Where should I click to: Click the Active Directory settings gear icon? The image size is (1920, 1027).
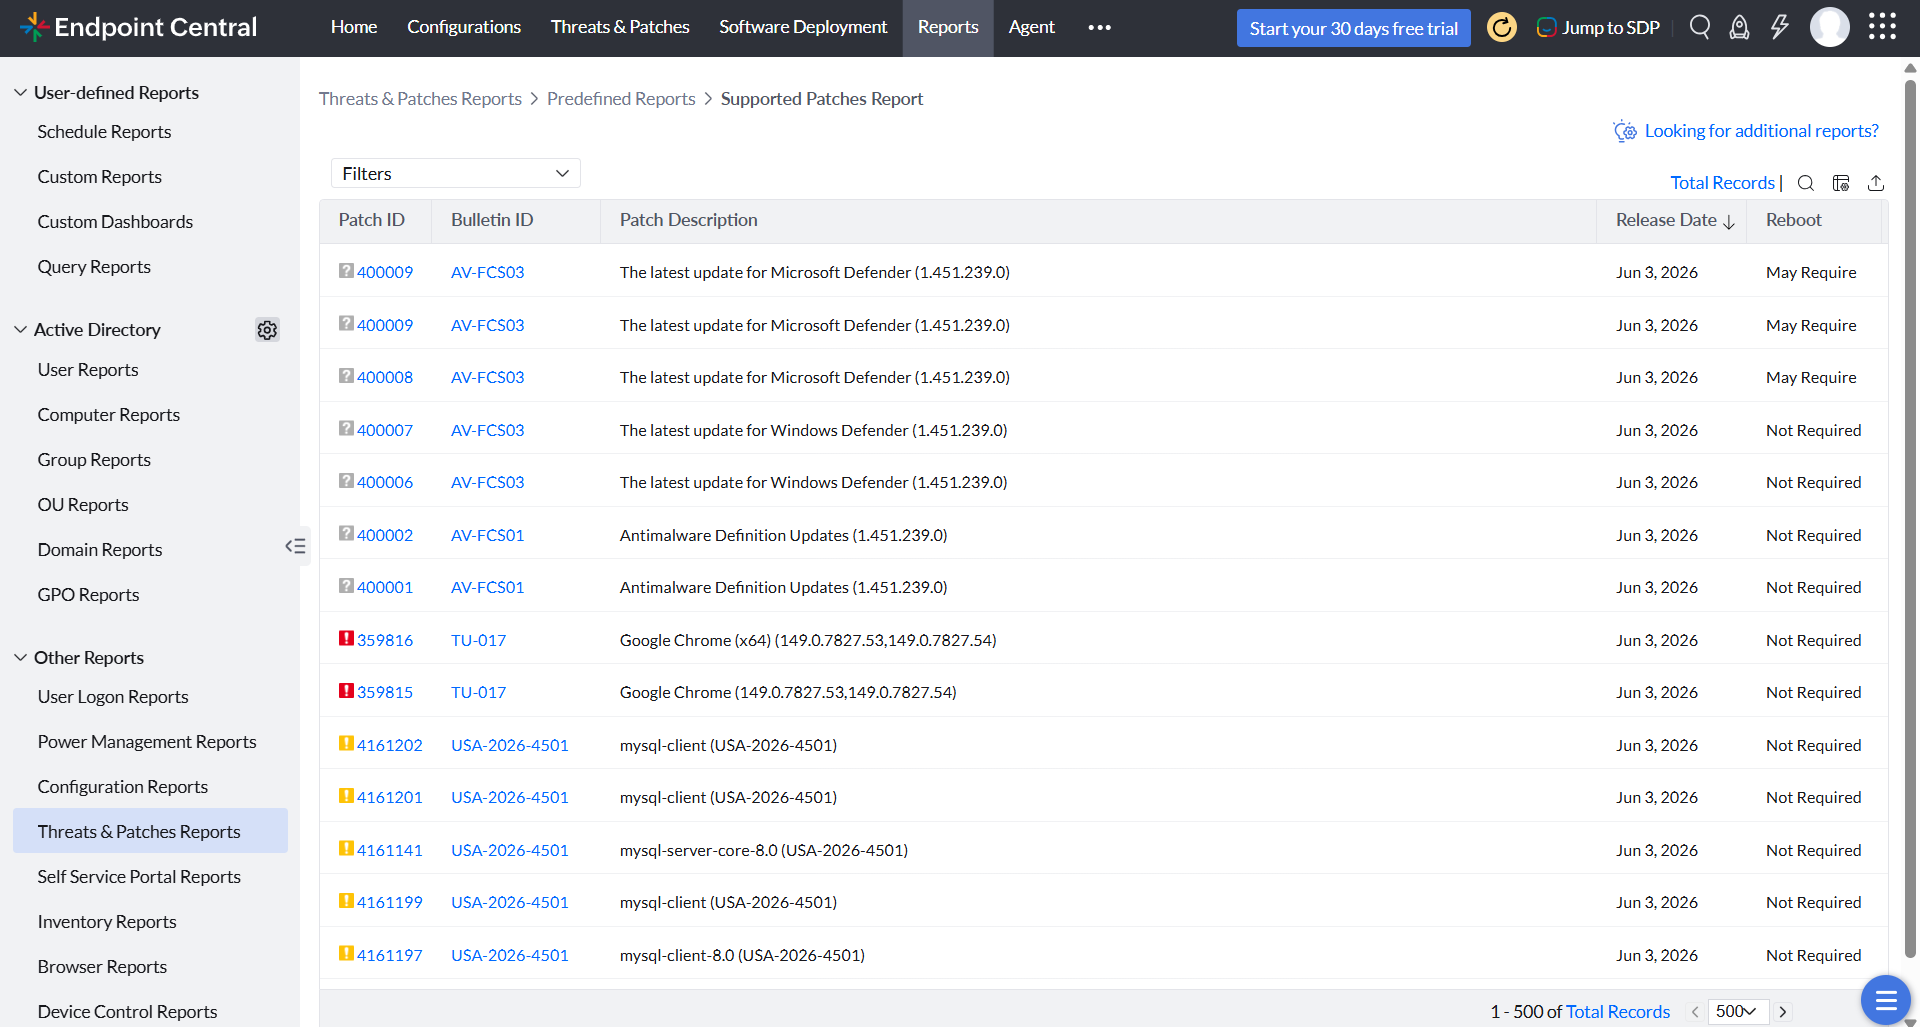(x=267, y=330)
